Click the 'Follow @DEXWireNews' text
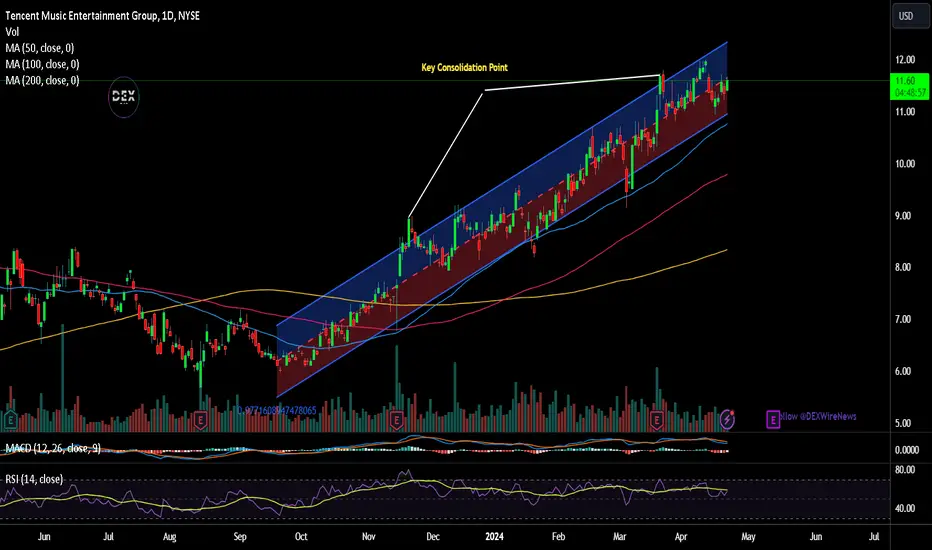Viewport: 932px width, 550px height. 818,416
